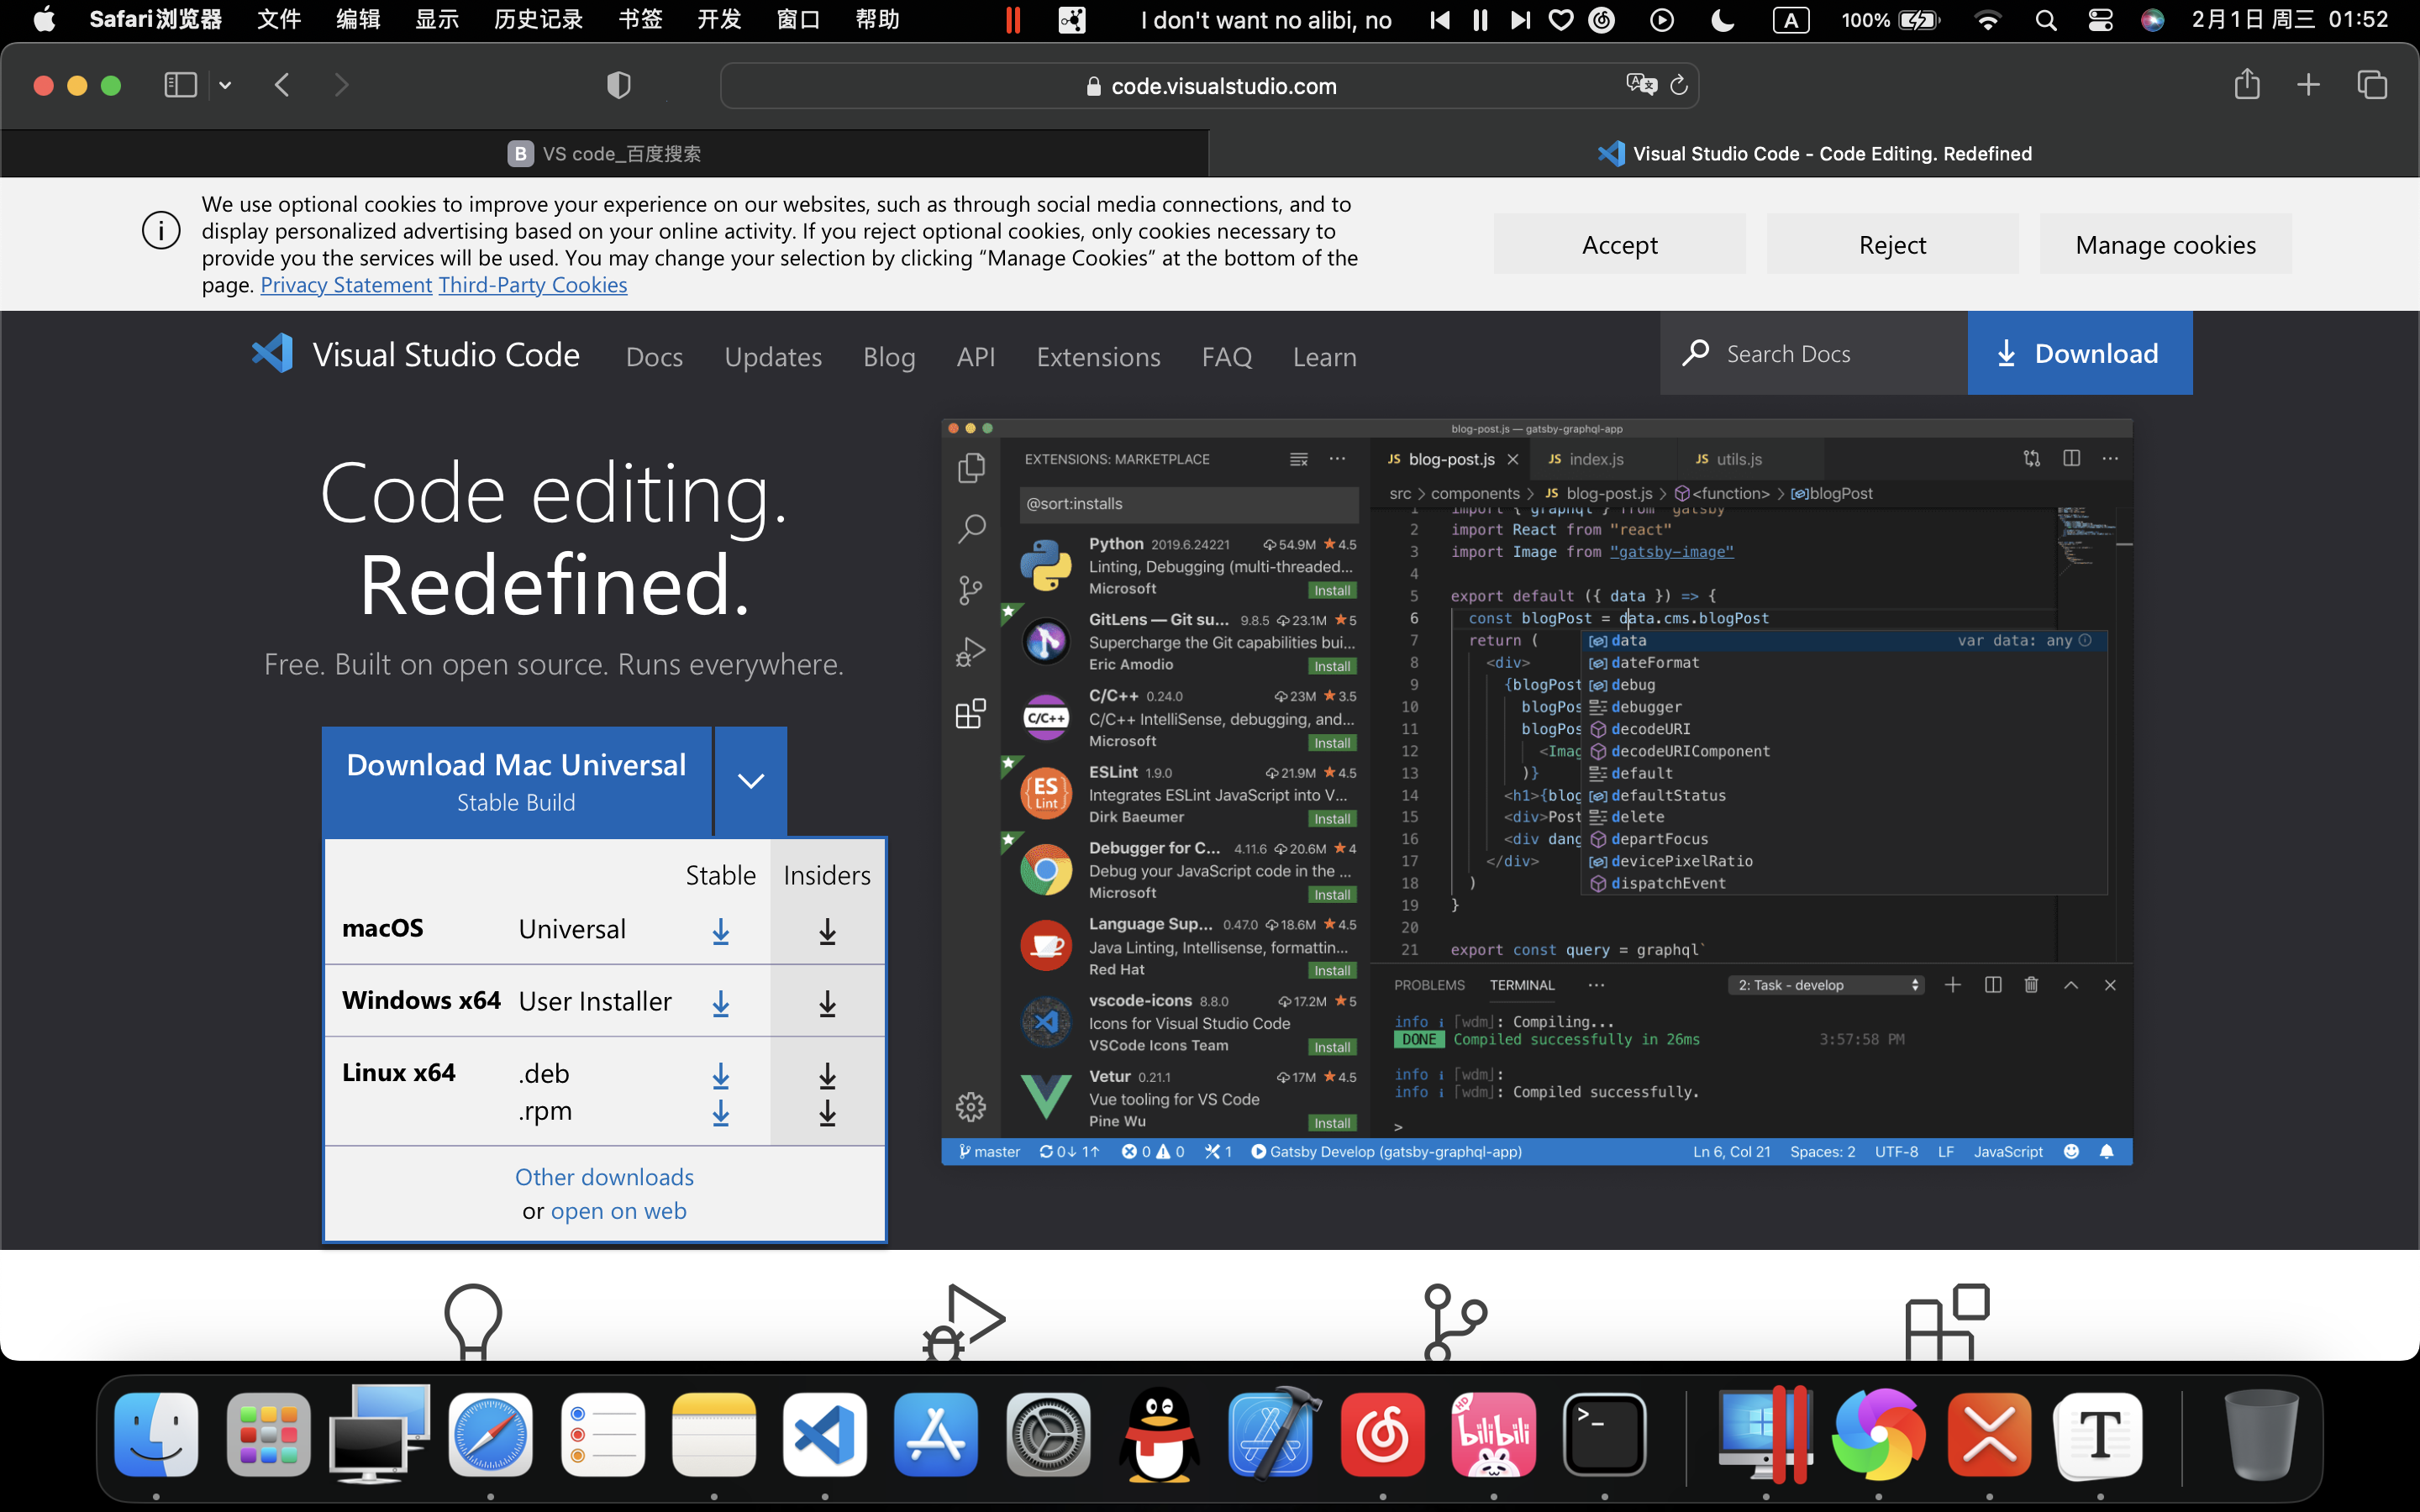Accept optional cookies
Screen dimensions: 2420x1512
1619,244
